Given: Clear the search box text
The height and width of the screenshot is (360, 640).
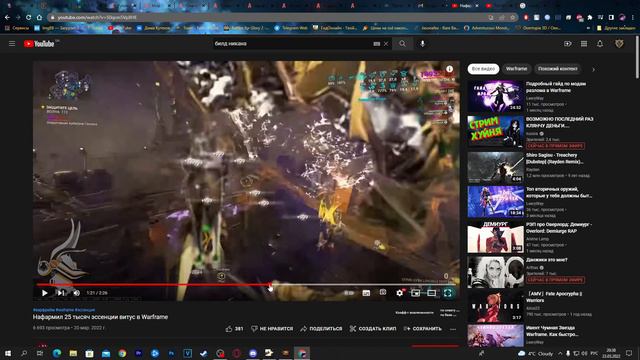Looking at the screenshot, I should (386, 44).
